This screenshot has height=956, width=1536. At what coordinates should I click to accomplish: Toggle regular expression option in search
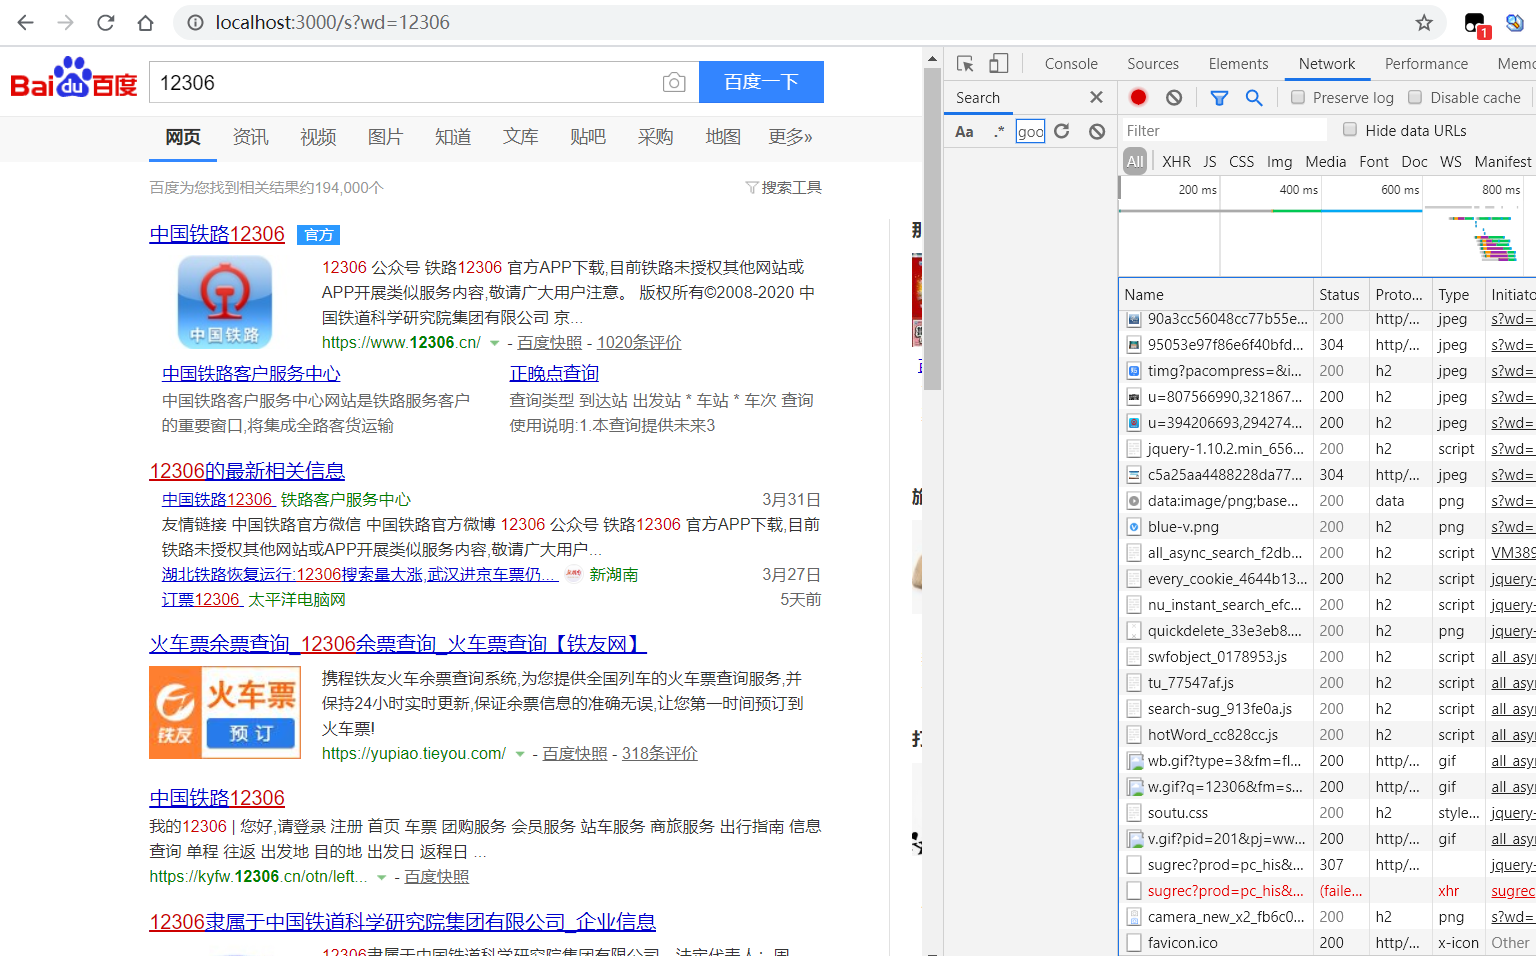click(x=999, y=131)
